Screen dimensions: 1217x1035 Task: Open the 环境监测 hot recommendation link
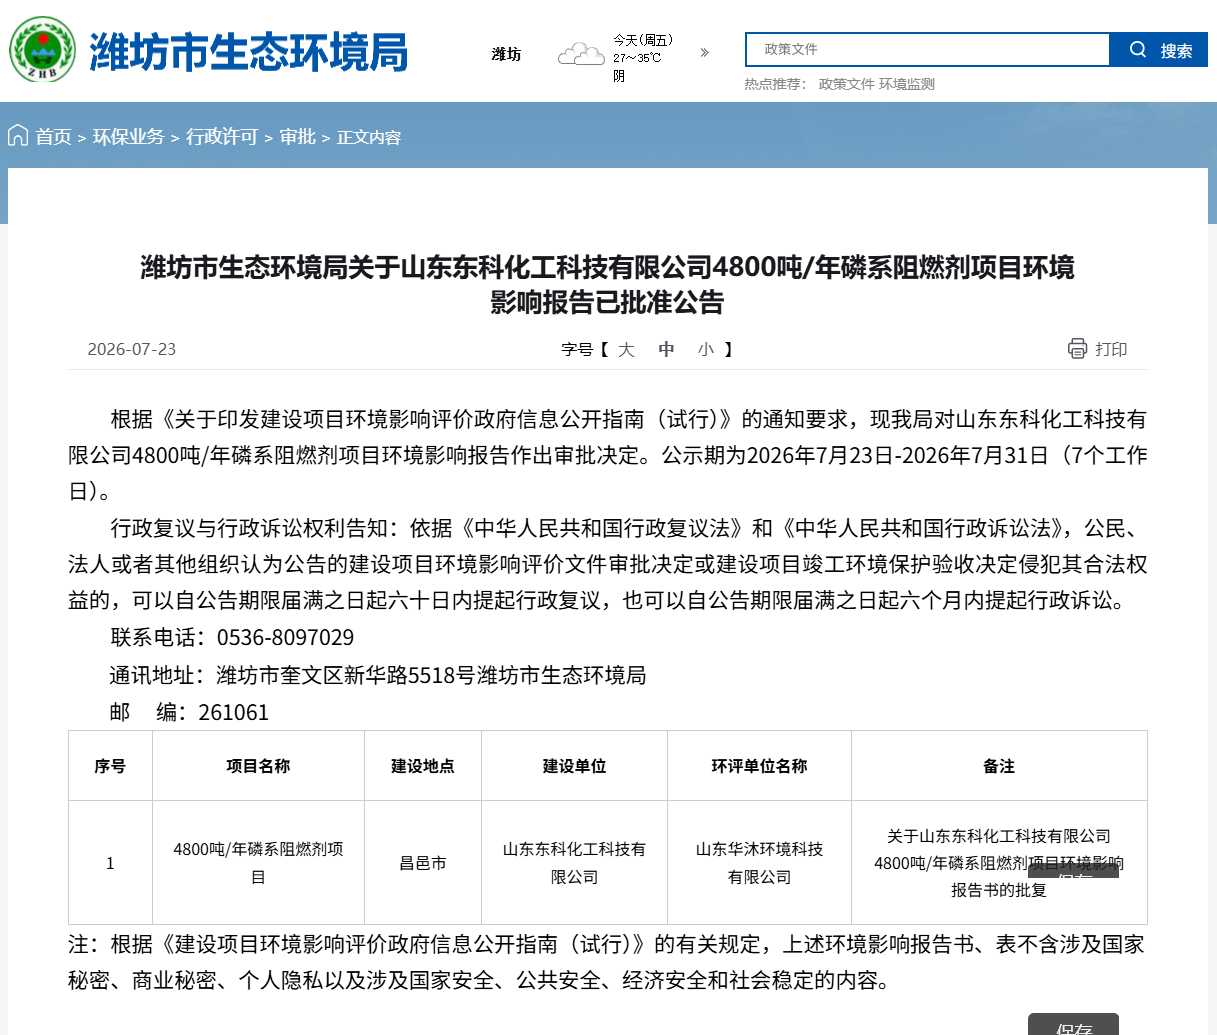pyautogui.click(x=907, y=84)
